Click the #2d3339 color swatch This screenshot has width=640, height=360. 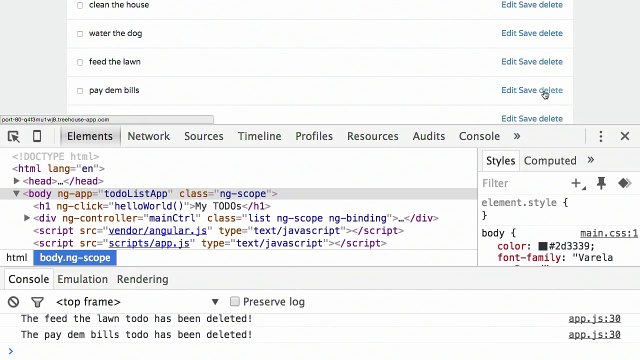542,246
